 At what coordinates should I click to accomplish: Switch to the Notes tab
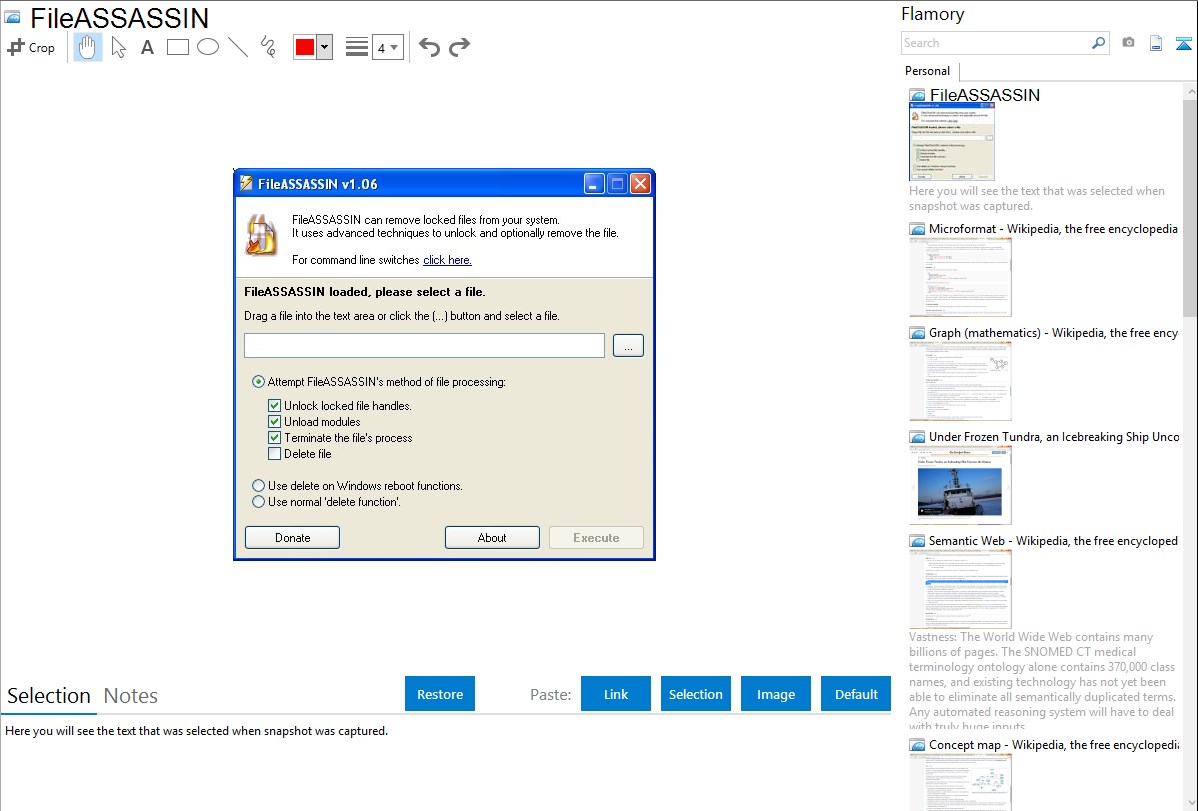tap(131, 696)
